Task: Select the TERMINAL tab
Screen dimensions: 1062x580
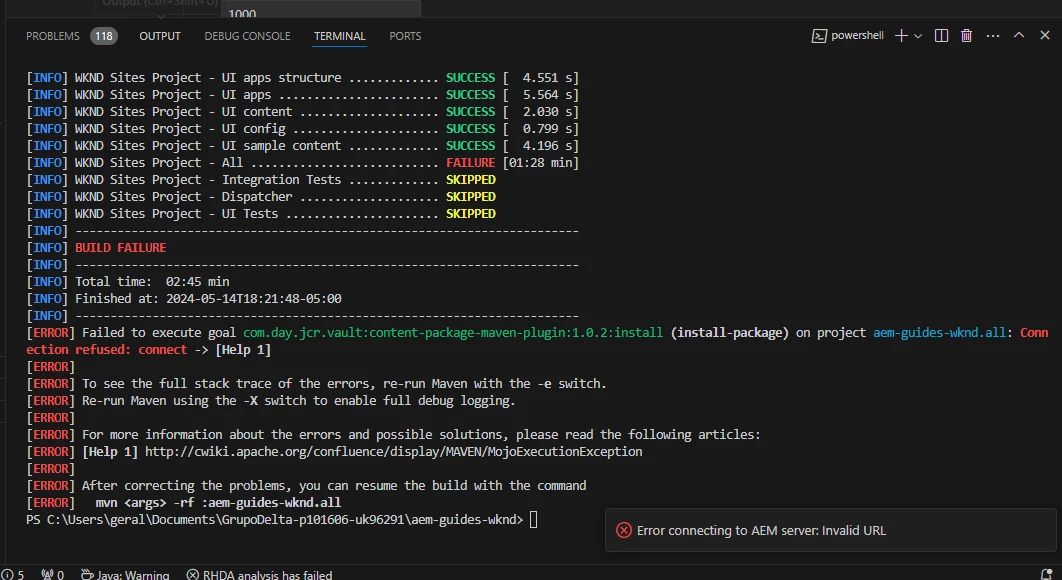Action: pyautogui.click(x=339, y=36)
